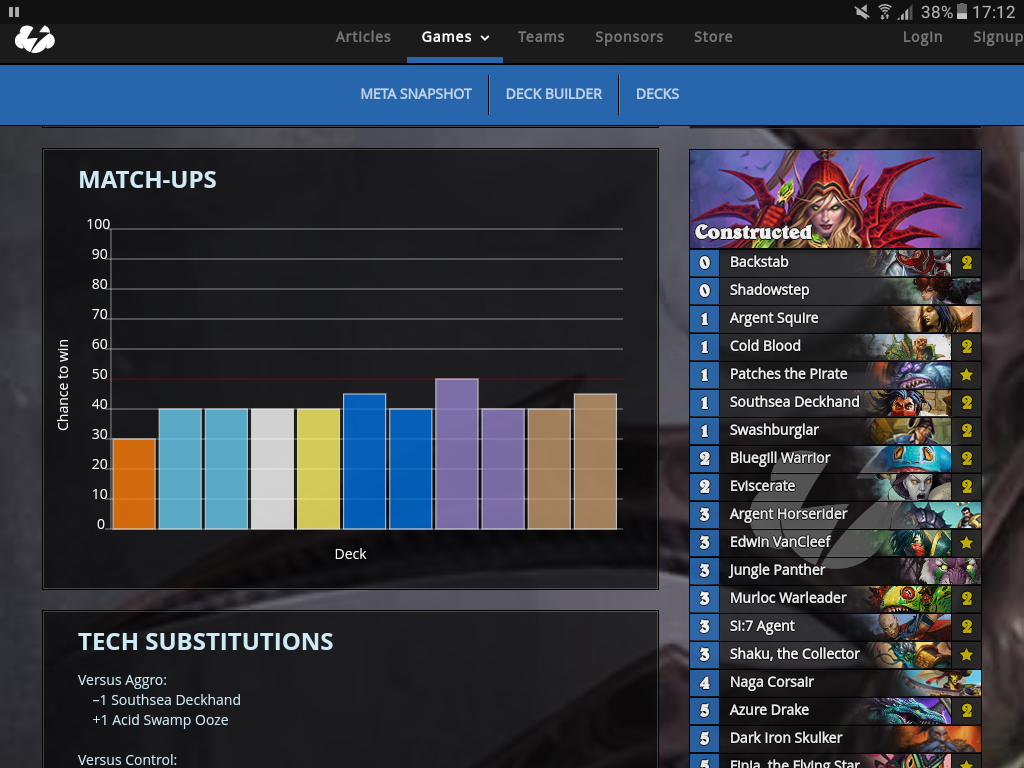Click the TECH SUBSTITUTIONS heading
Image resolution: width=1024 pixels, height=768 pixels.
coord(206,642)
